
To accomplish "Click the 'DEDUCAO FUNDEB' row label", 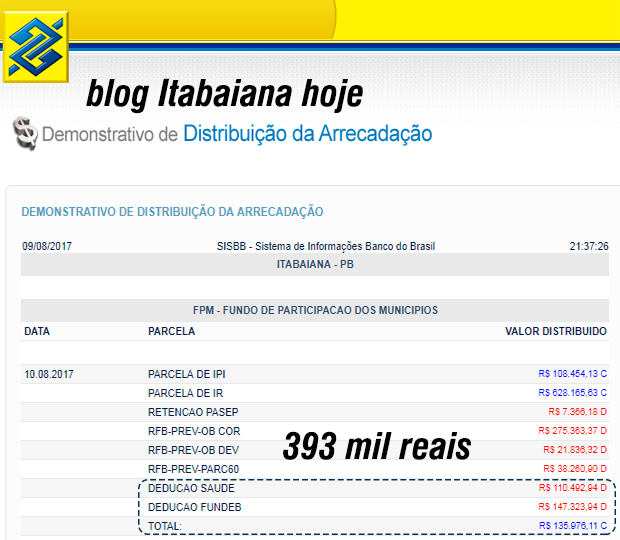I will (195, 507).
